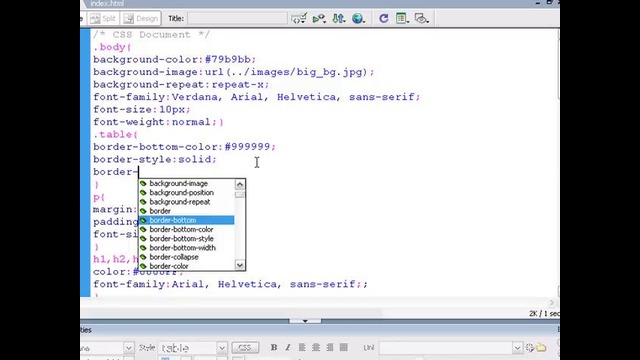Image resolution: width=640 pixels, height=360 pixels.
Task: Toggle italic formatting in Properties
Action: click(287, 347)
